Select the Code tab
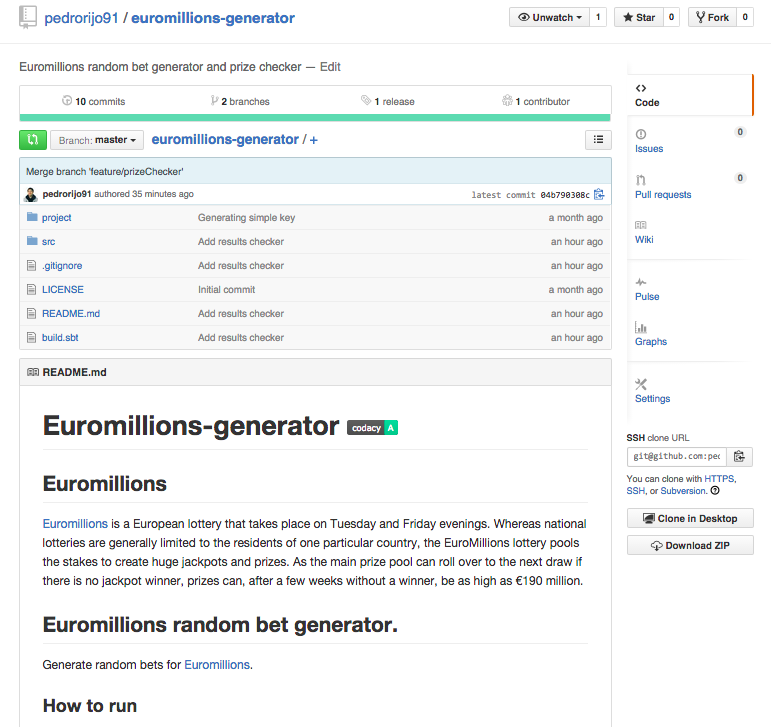 click(x=647, y=95)
